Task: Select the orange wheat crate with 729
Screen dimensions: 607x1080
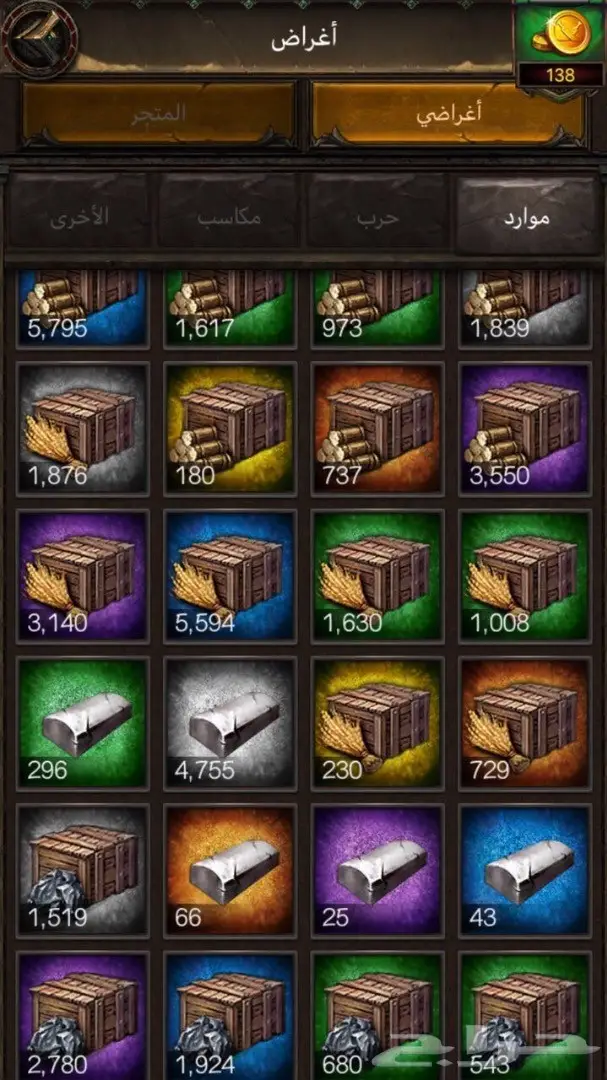Action: coord(525,723)
